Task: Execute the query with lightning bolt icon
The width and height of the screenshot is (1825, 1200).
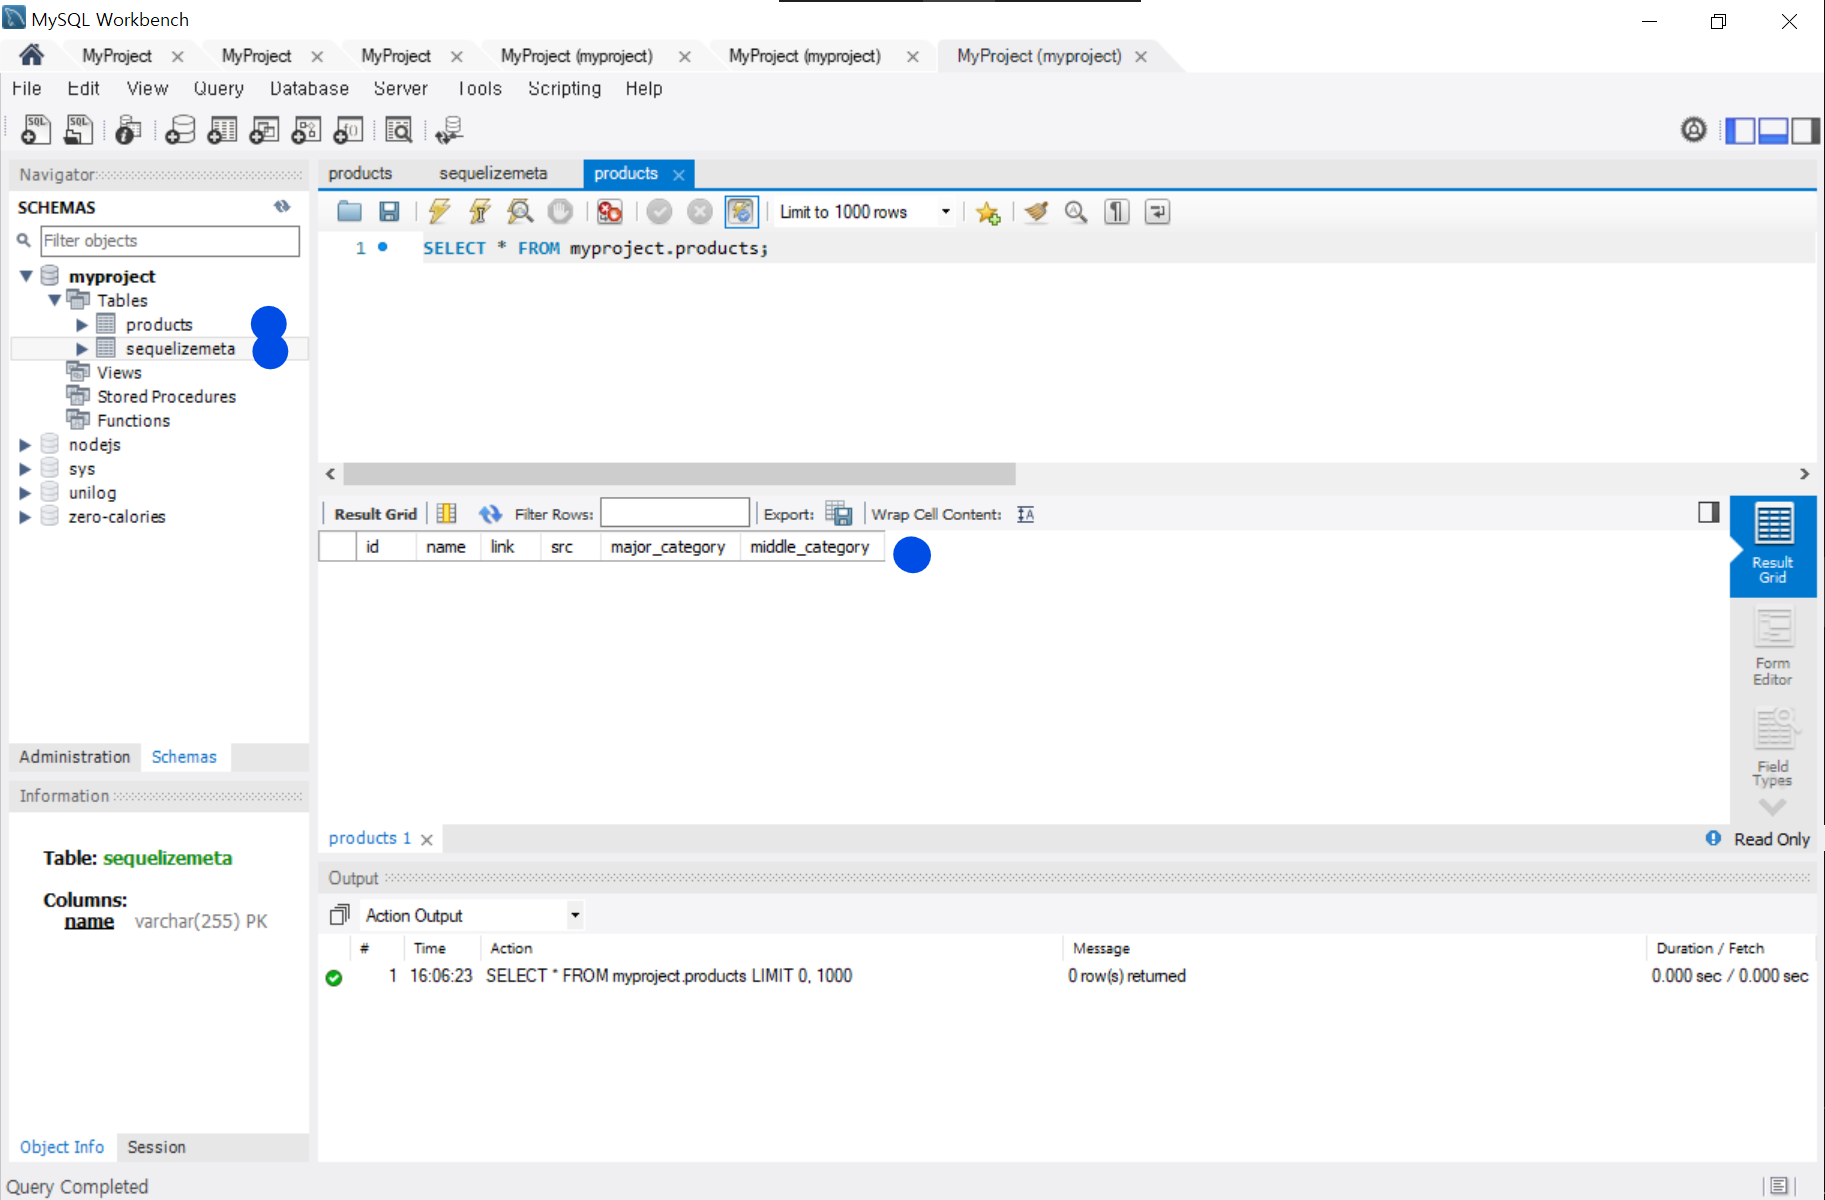Action: pos(439,211)
